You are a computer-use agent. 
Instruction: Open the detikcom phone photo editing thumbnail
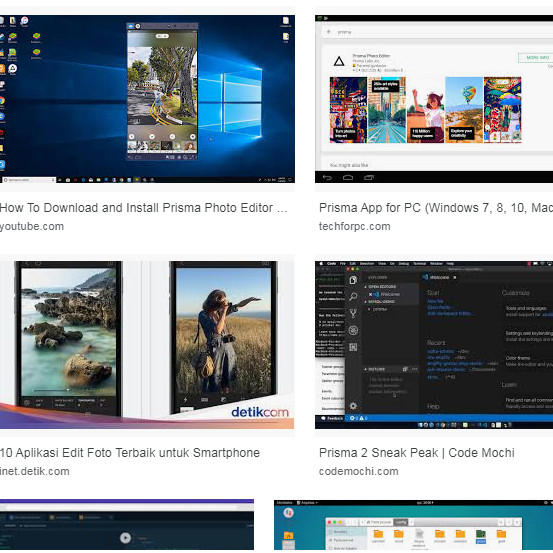(147, 345)
